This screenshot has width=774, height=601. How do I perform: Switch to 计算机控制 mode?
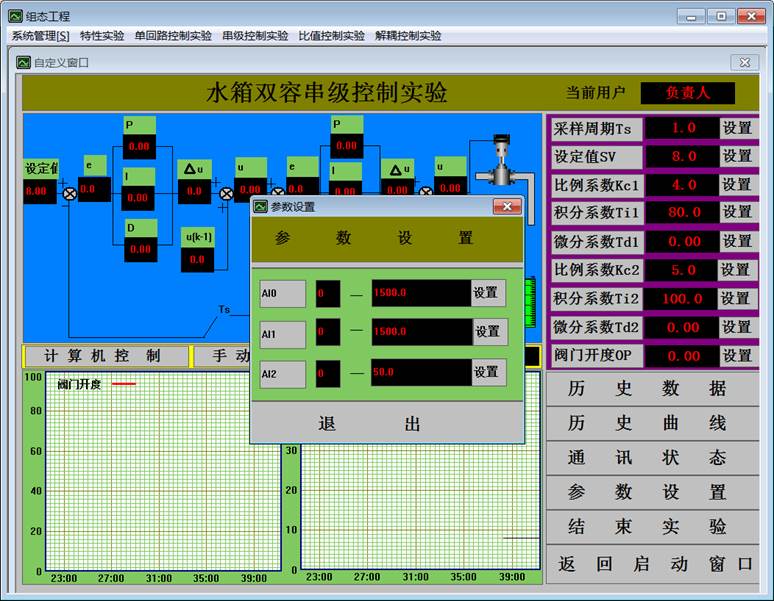(104, 356)
